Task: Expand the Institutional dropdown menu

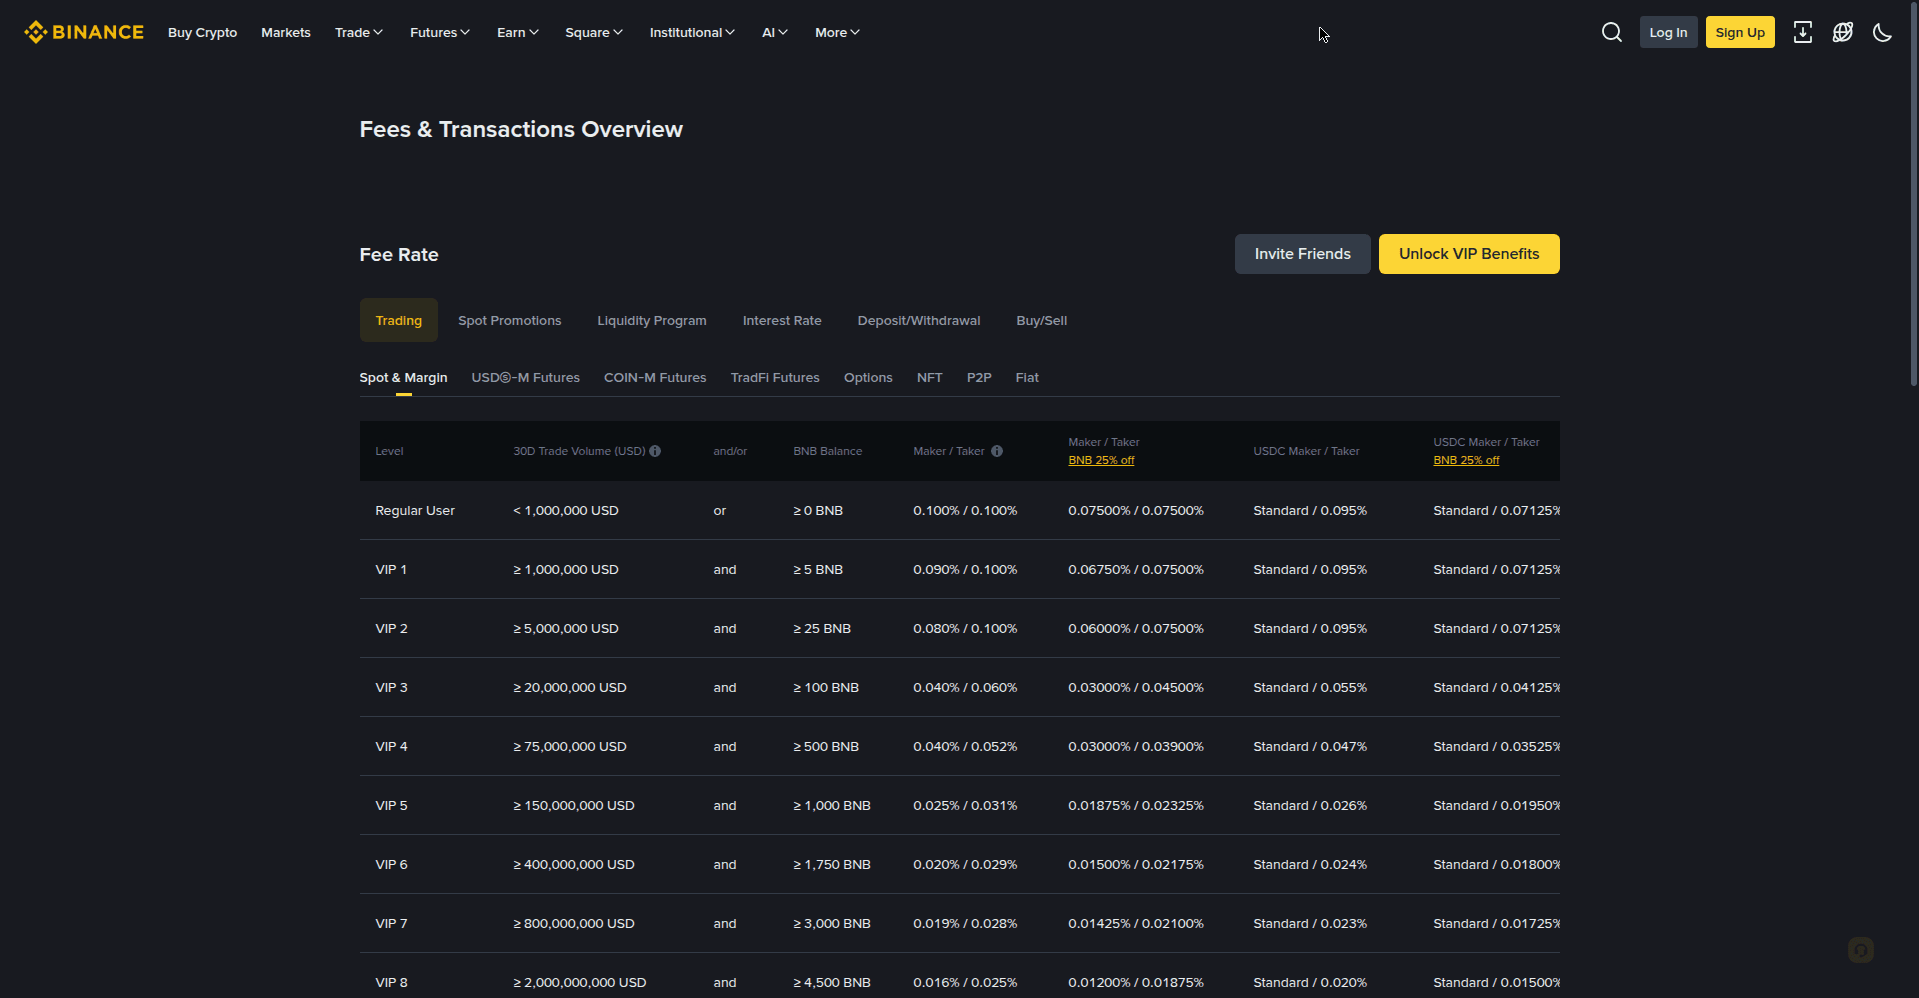Action: [x=692, y=32]
